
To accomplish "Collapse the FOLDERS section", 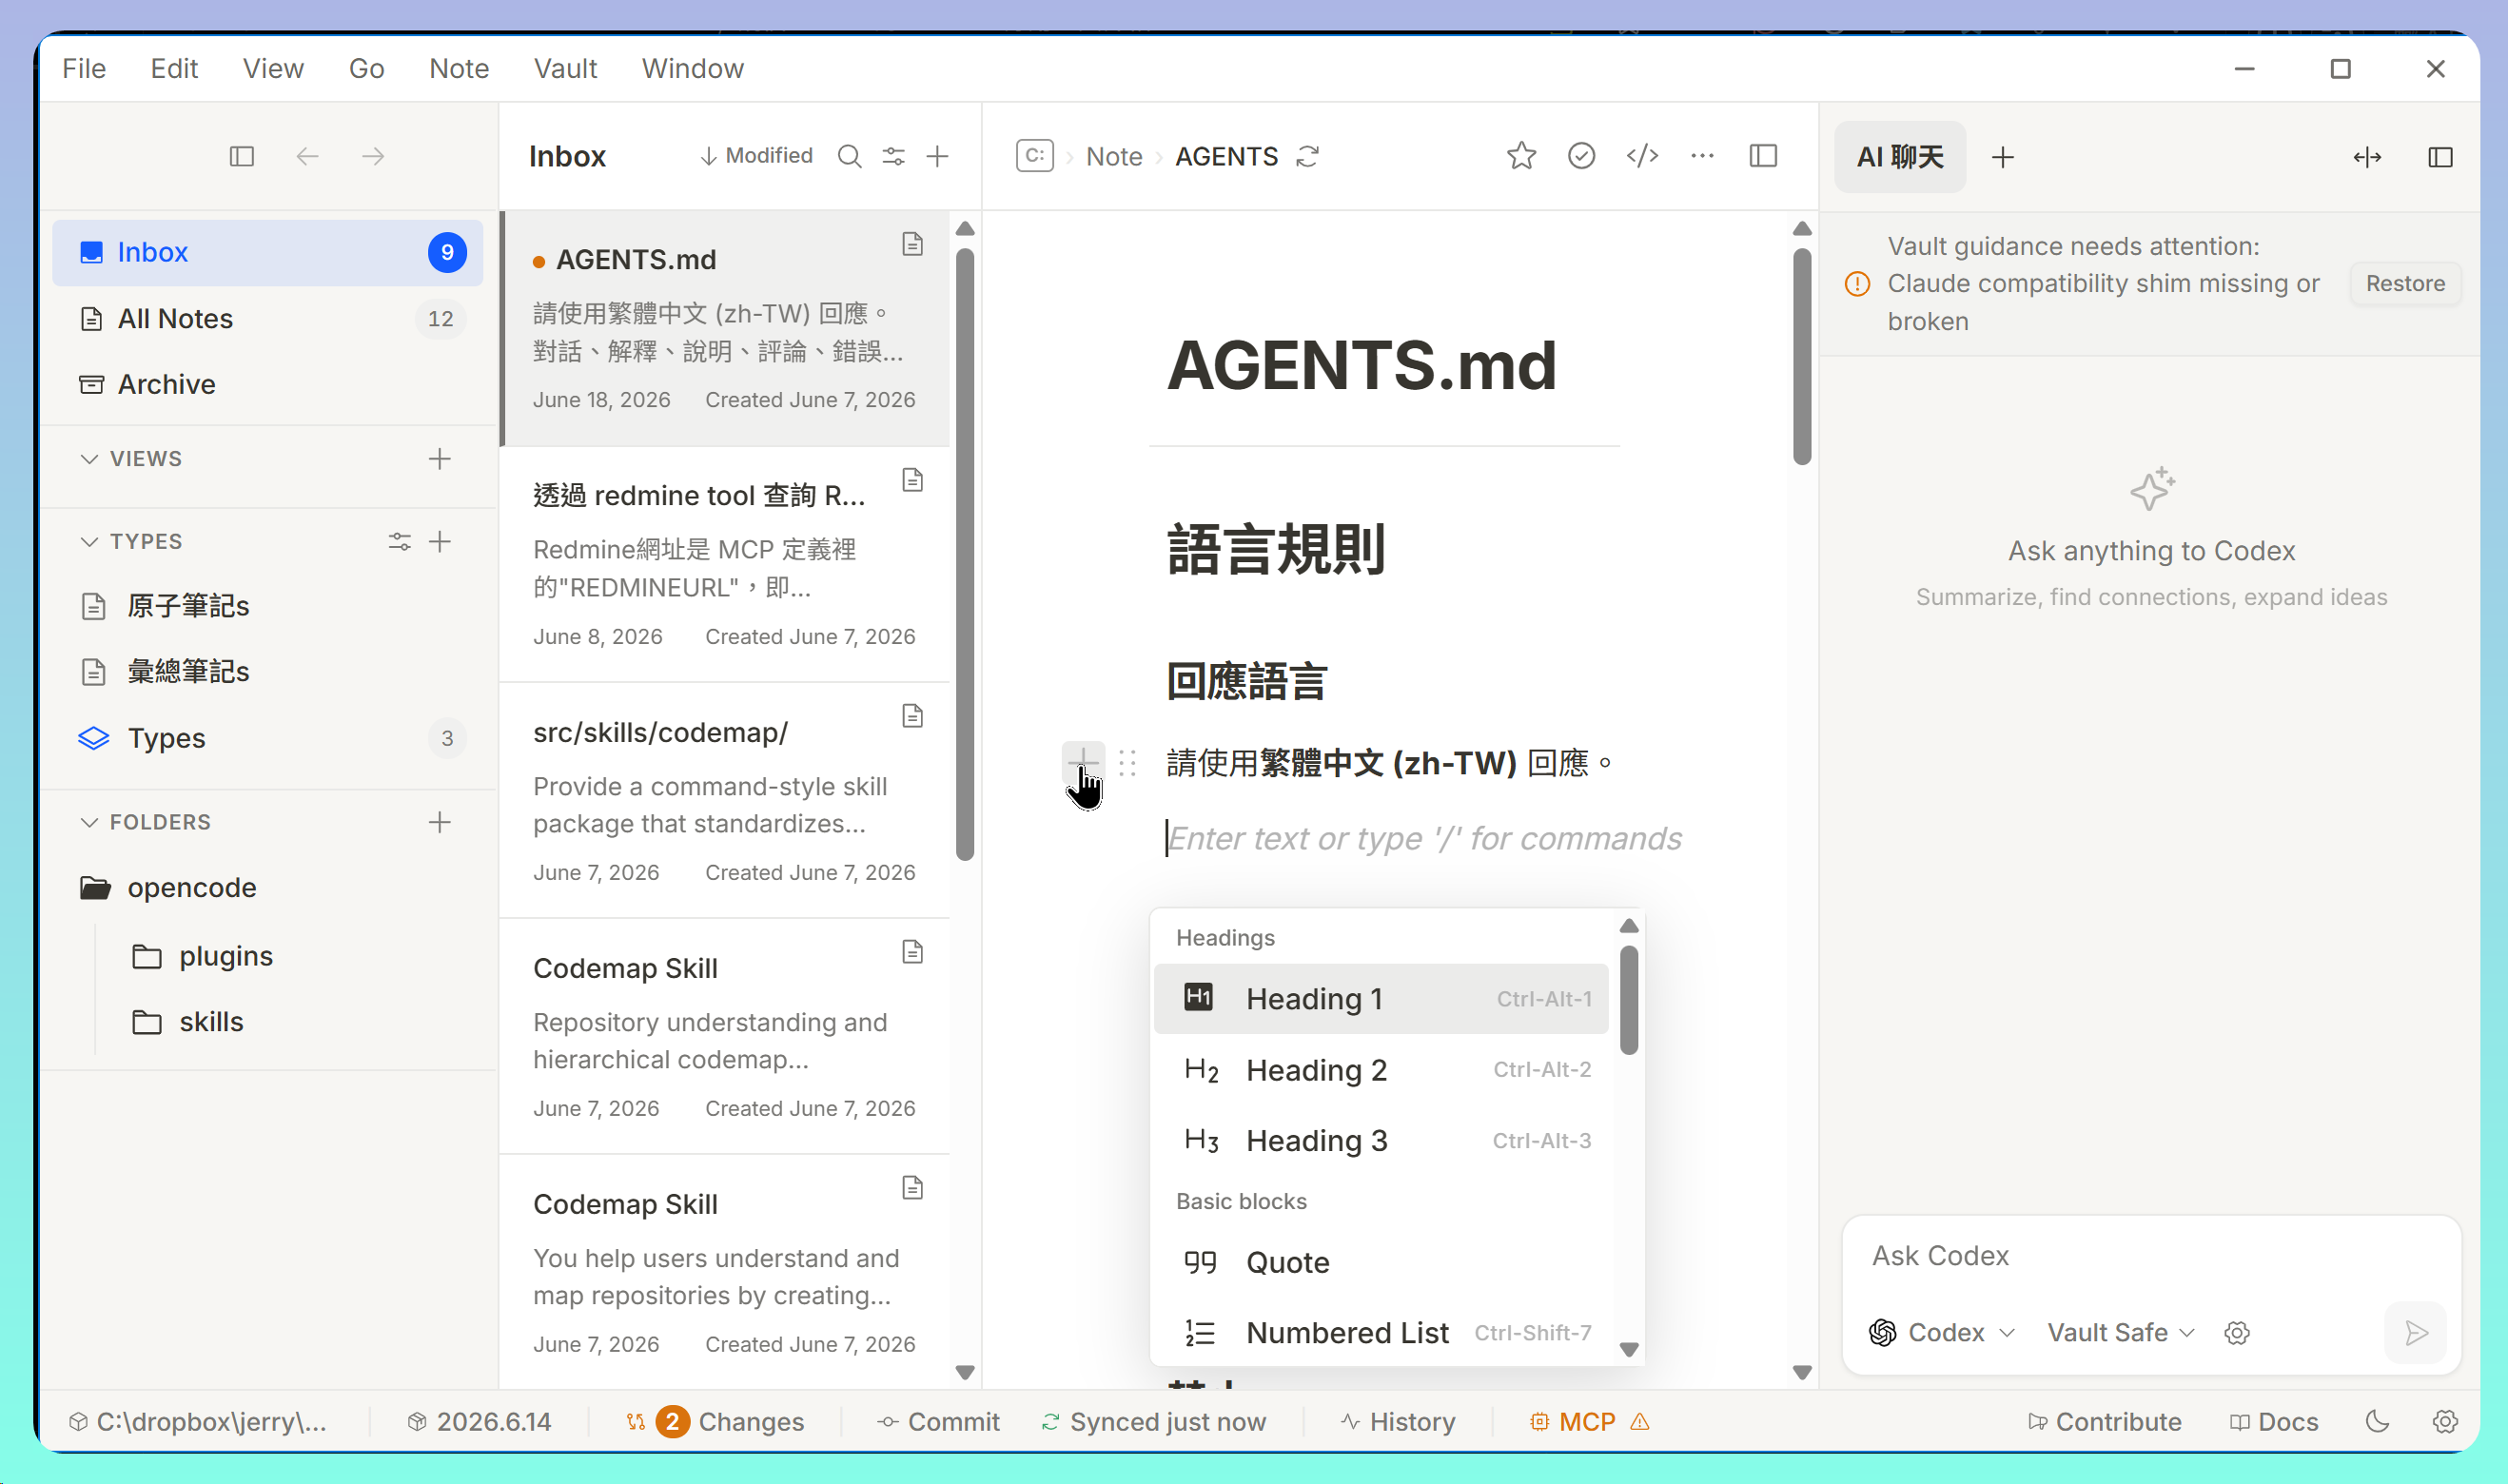I will (x=89, y=822).
